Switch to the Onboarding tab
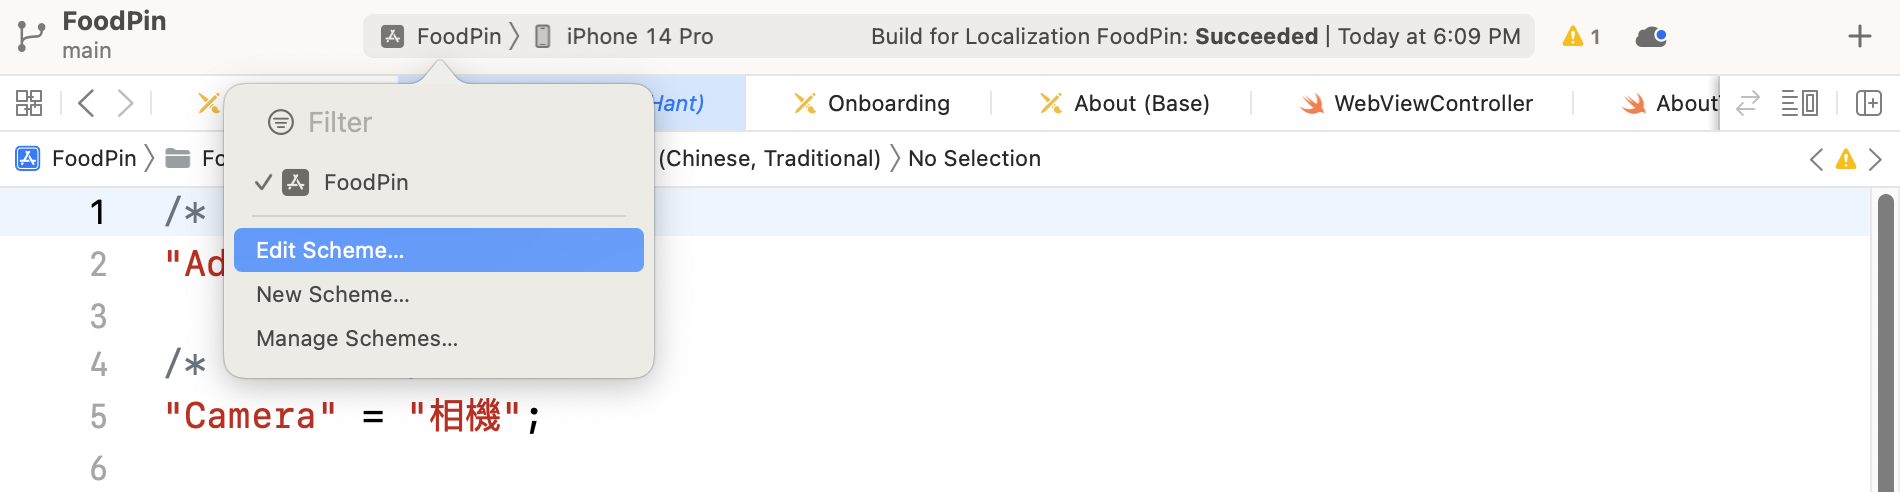This screenshot has width=1900, height=492. coord(871,103)
